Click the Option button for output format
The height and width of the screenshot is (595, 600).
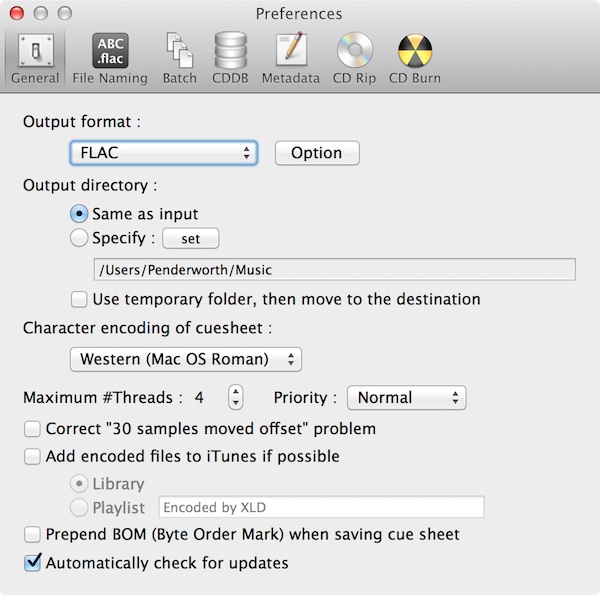(x=317, y=153)
